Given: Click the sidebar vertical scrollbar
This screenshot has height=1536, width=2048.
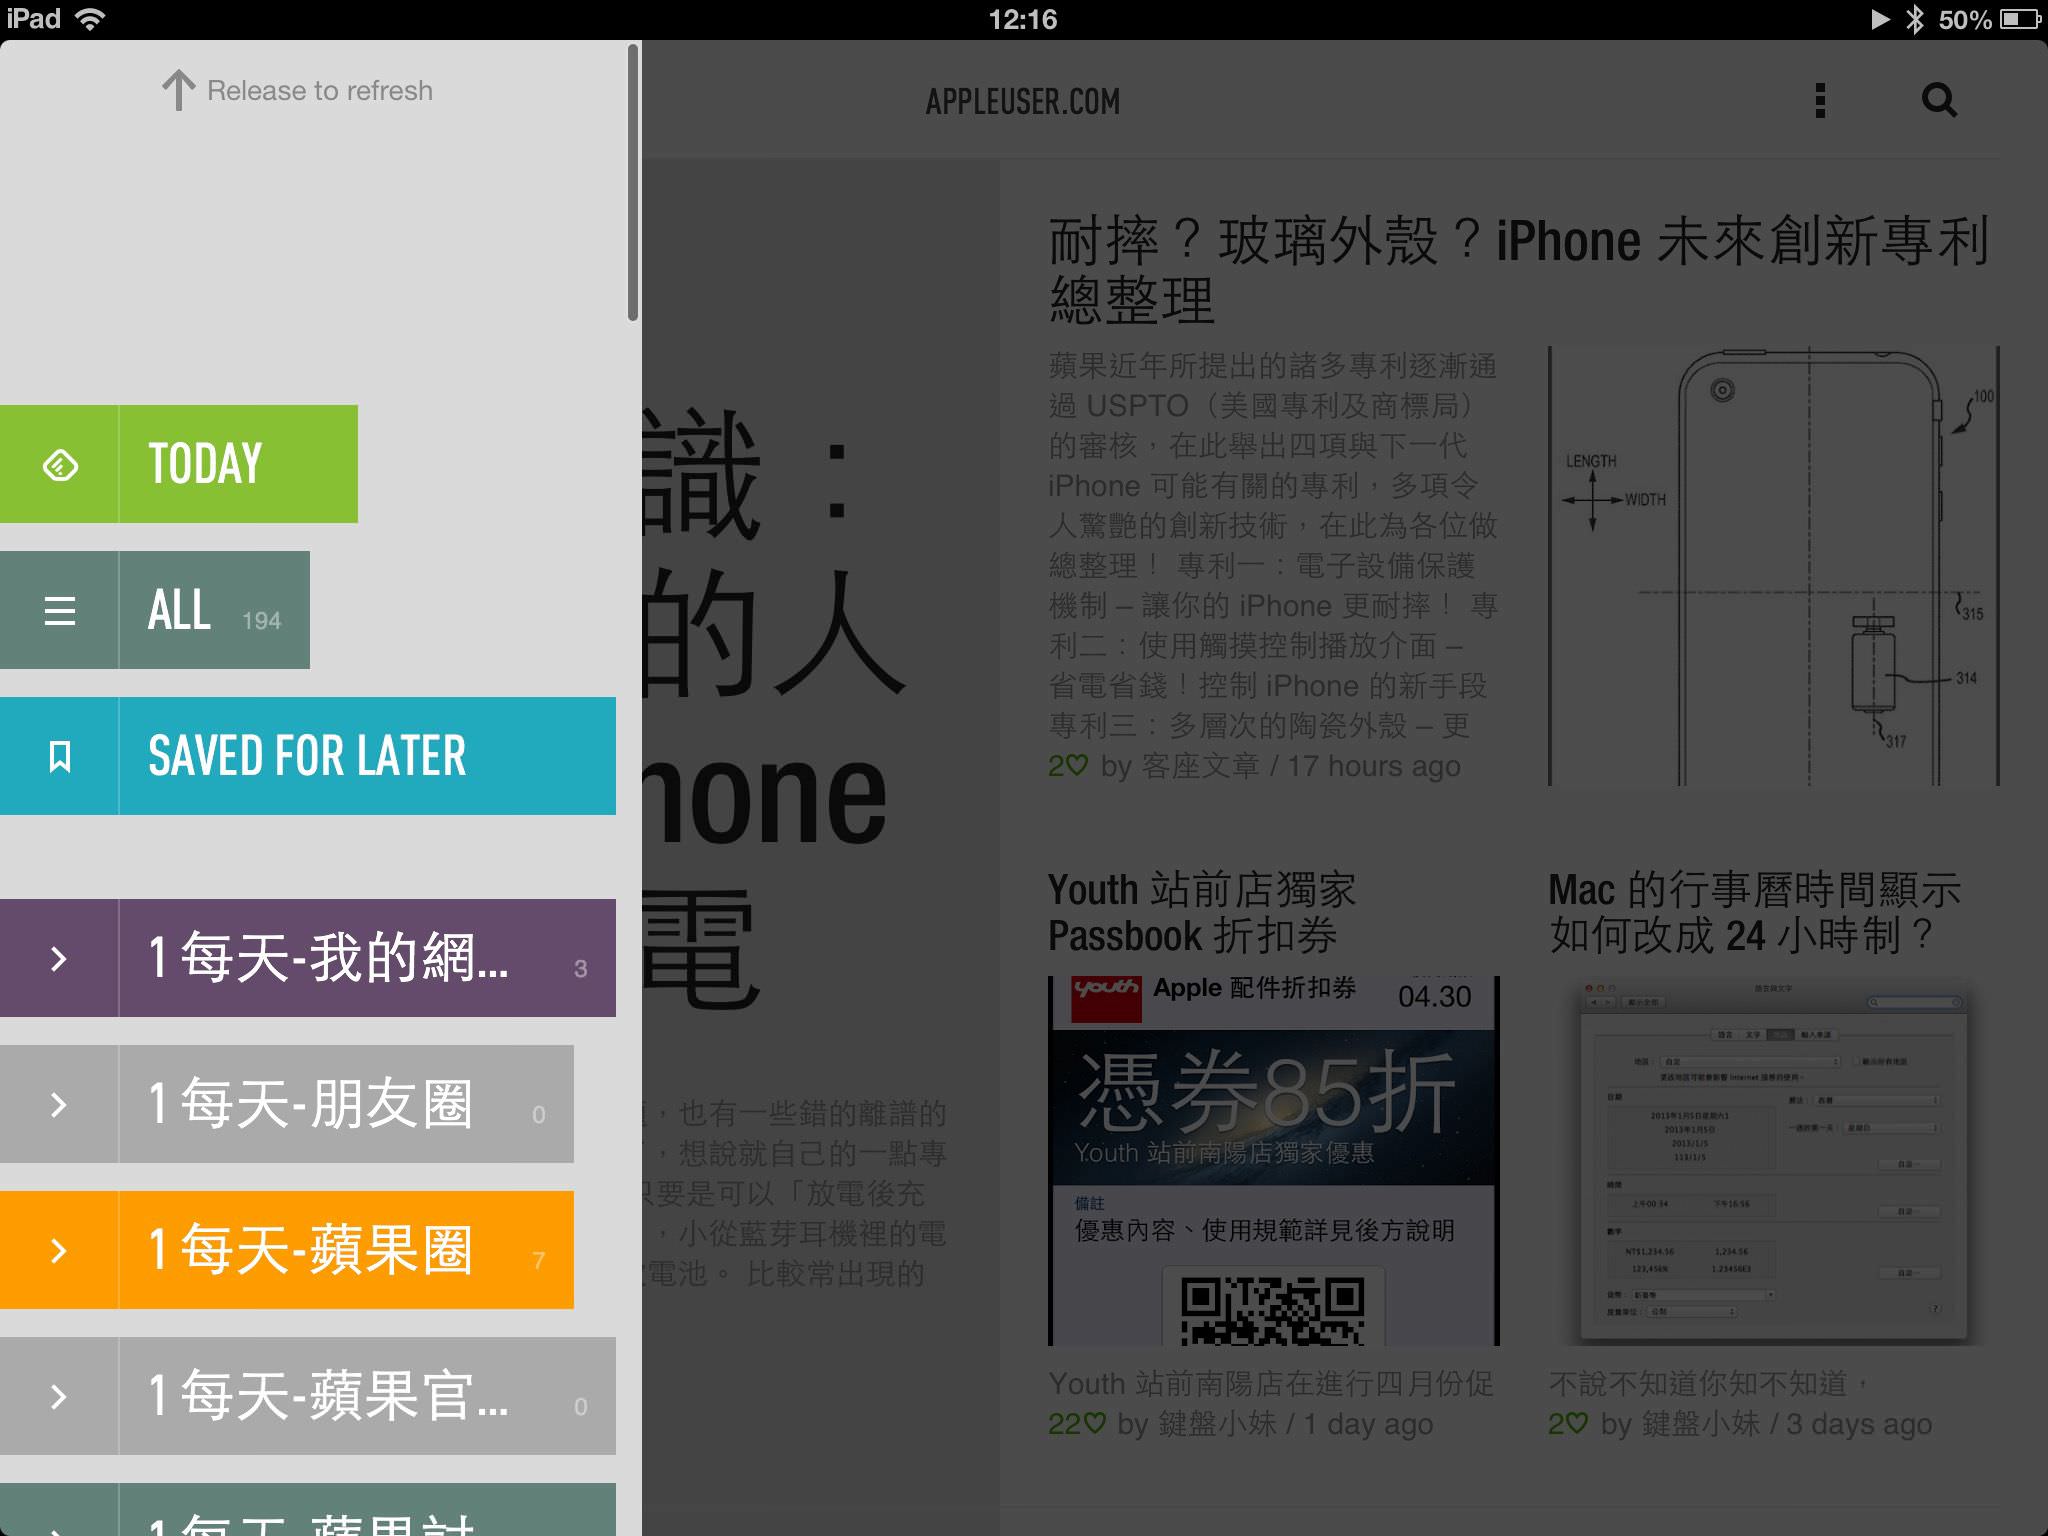Looking at the screenshot, I should click(633, 184).
